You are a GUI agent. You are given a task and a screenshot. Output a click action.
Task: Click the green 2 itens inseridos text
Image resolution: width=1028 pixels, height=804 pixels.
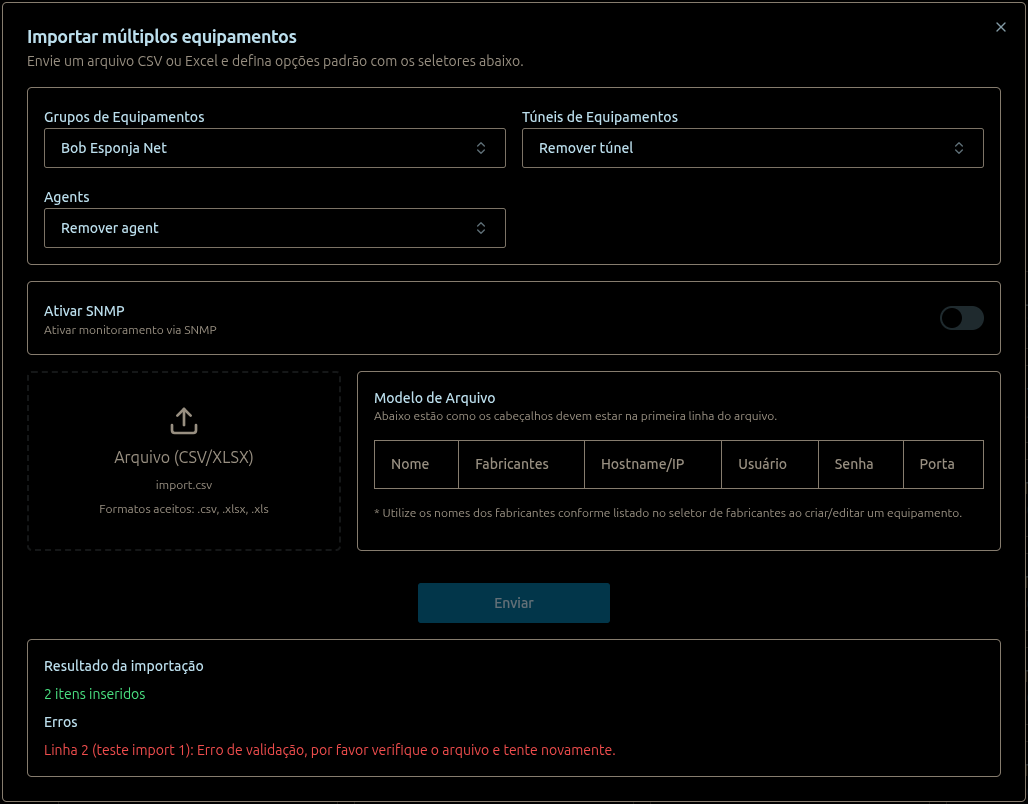94,693
